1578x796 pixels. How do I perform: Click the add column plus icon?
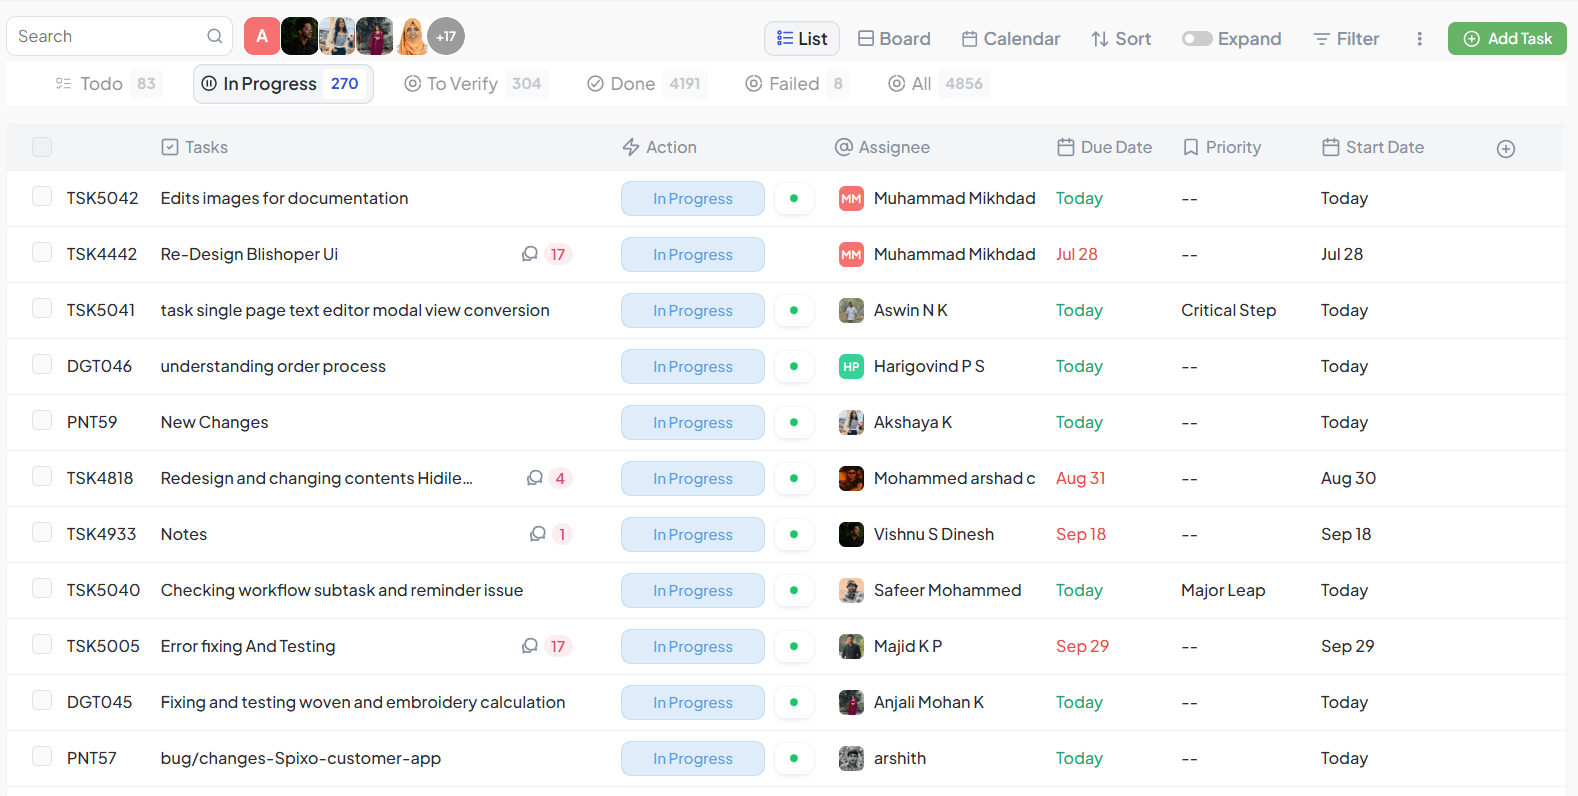[x=1505, y=149]
